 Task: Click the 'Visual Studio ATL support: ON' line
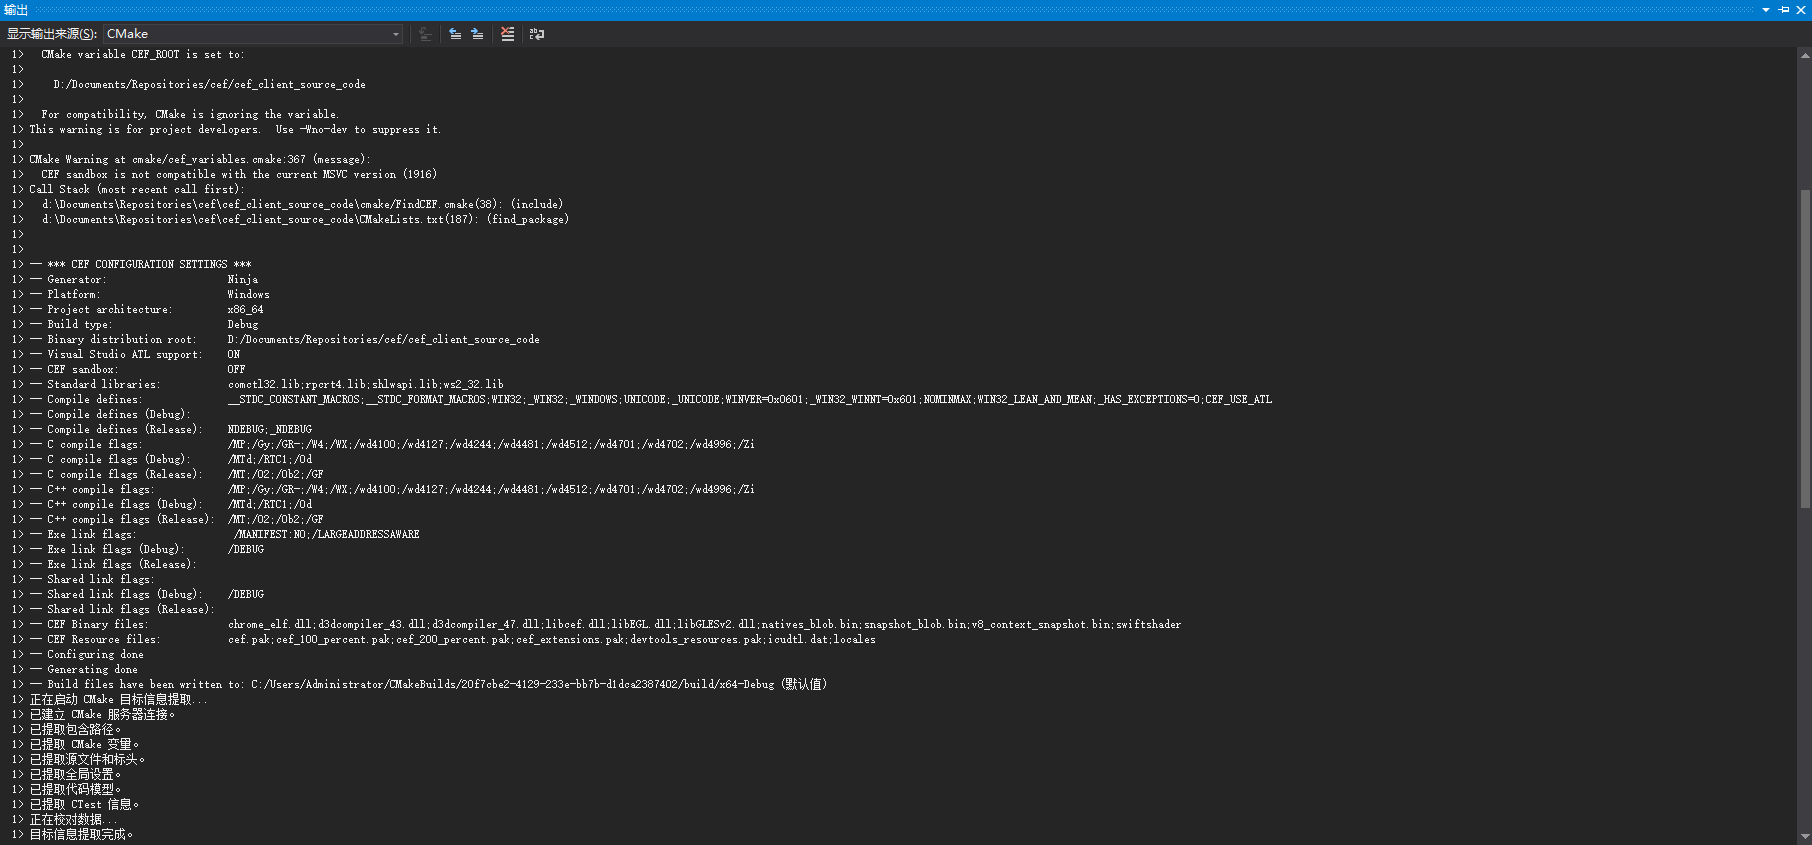(135, 355)
